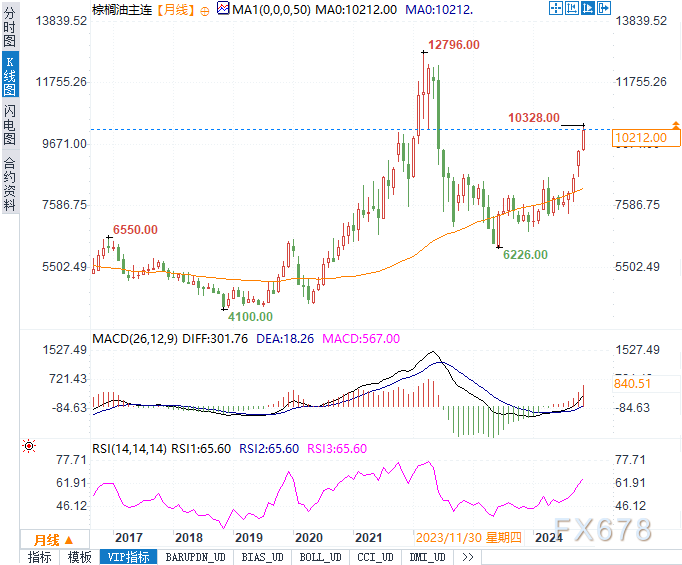
Task: Select the K线图 candlestick chart tab
Action: pos(9,75)
